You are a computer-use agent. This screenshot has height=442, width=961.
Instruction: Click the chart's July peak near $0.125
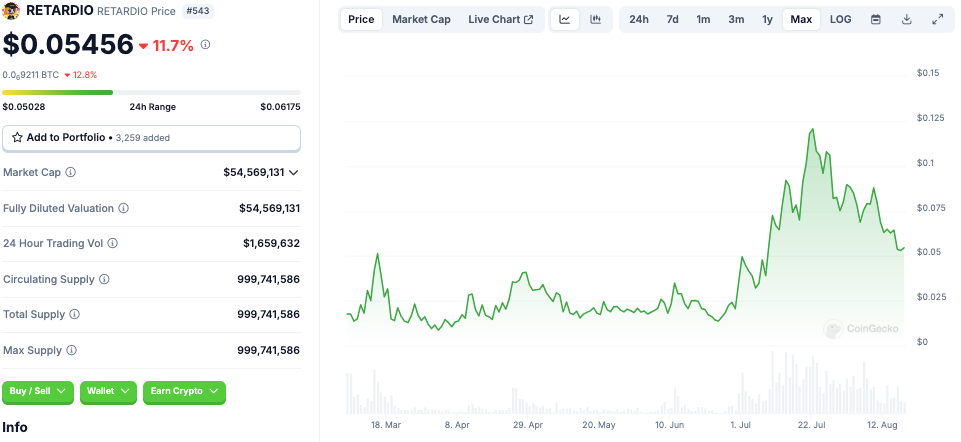click(x=812, y=129)
